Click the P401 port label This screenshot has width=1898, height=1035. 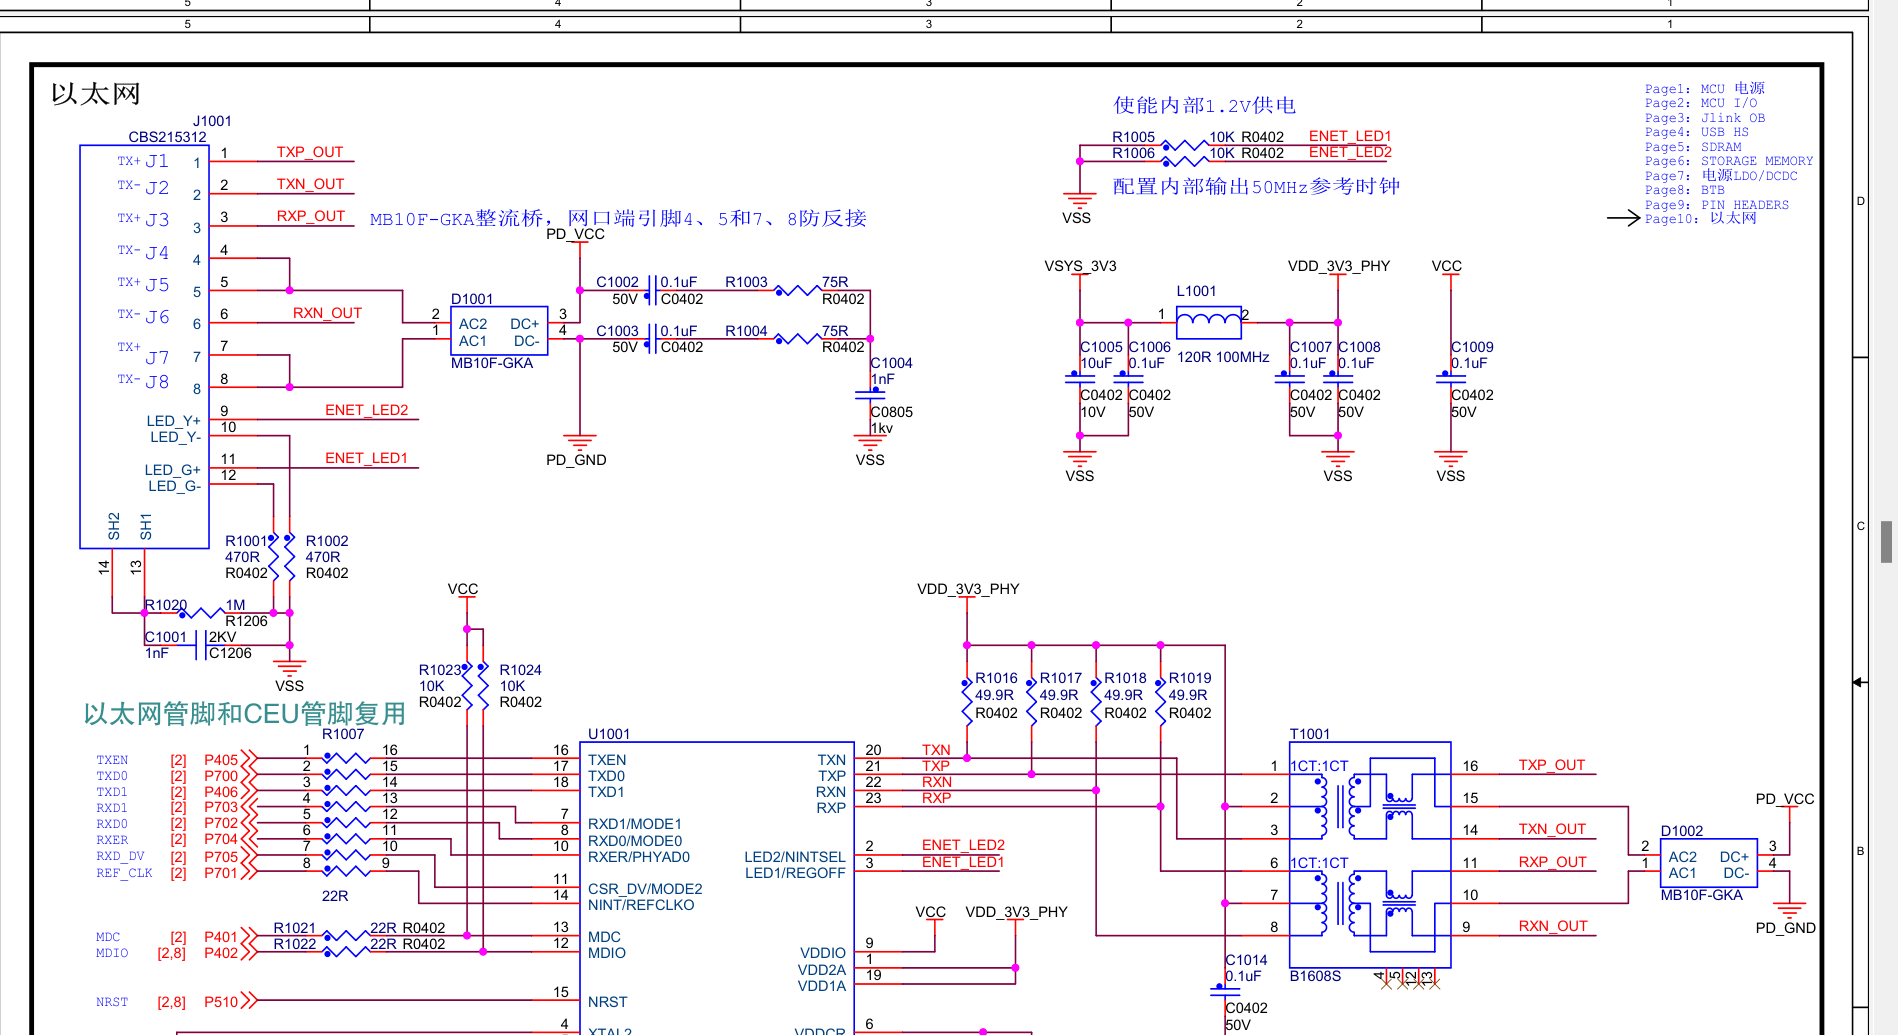(x=221, y=937)
